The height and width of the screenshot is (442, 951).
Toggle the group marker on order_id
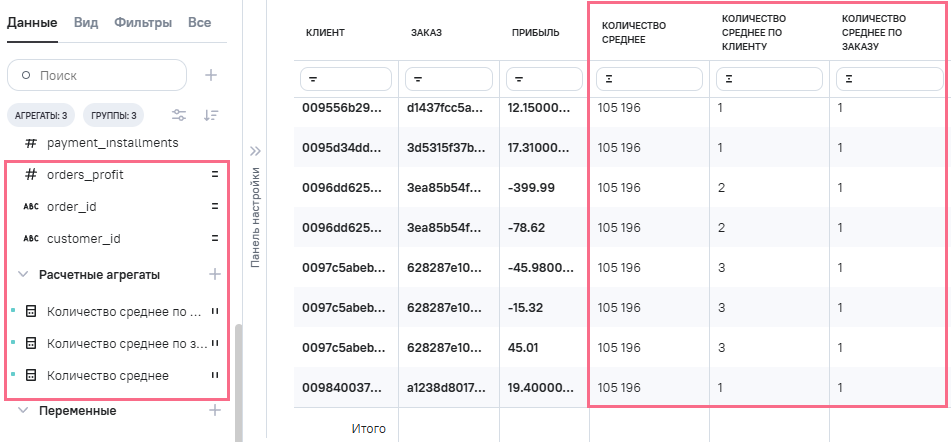[214, 206]
